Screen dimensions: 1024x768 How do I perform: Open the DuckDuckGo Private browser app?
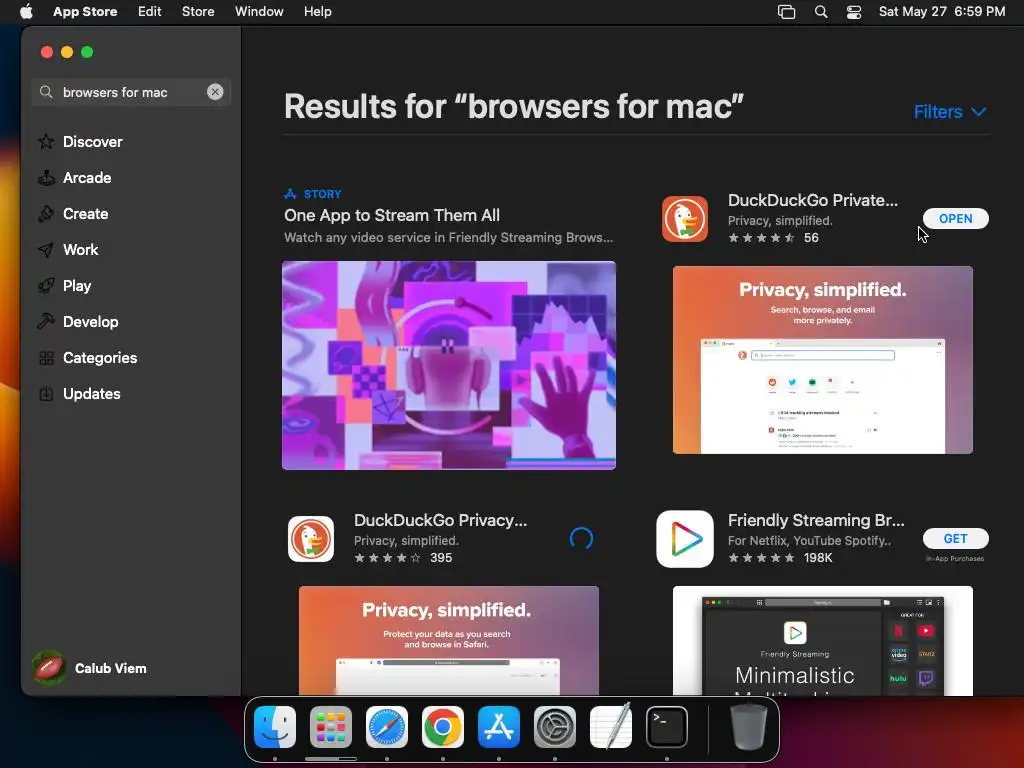[955, 219]
